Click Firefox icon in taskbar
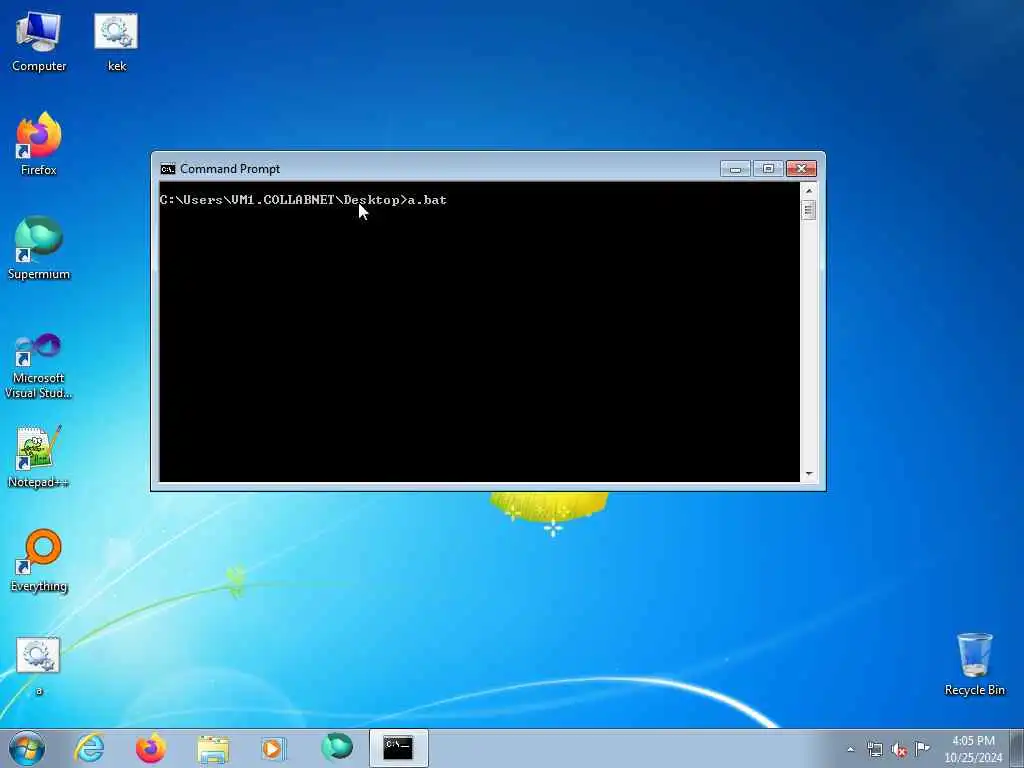Viewport: 1024px width, 768px height. [x=151, y=748]
